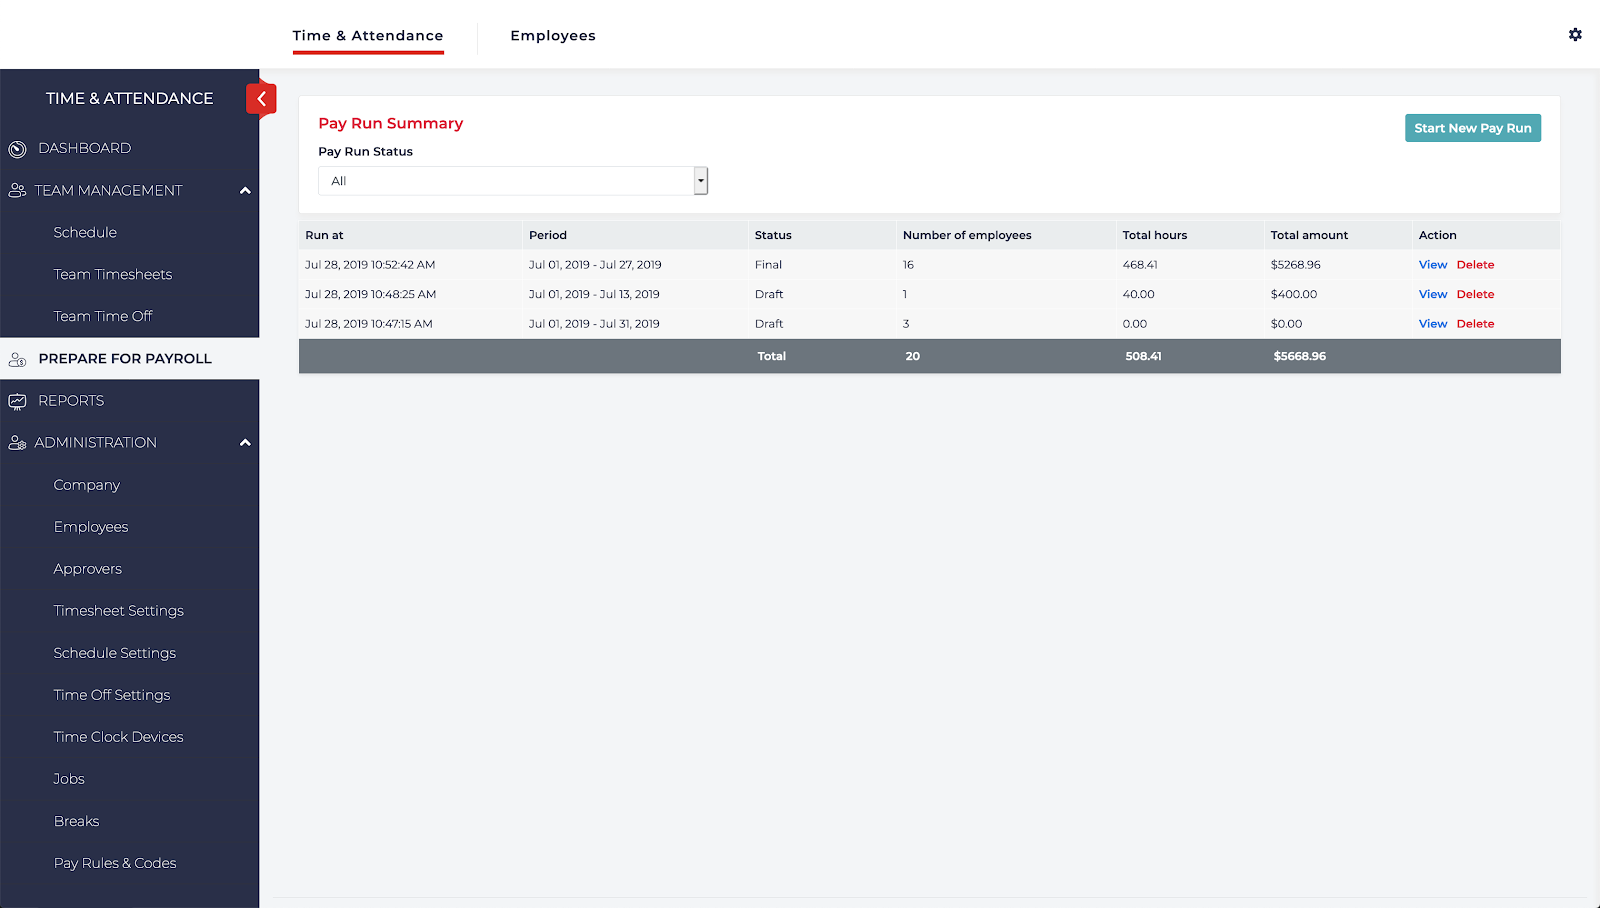This screenshot has height=908, width=1600.
Task: Click the settings gear icon
Action: 1575,35
